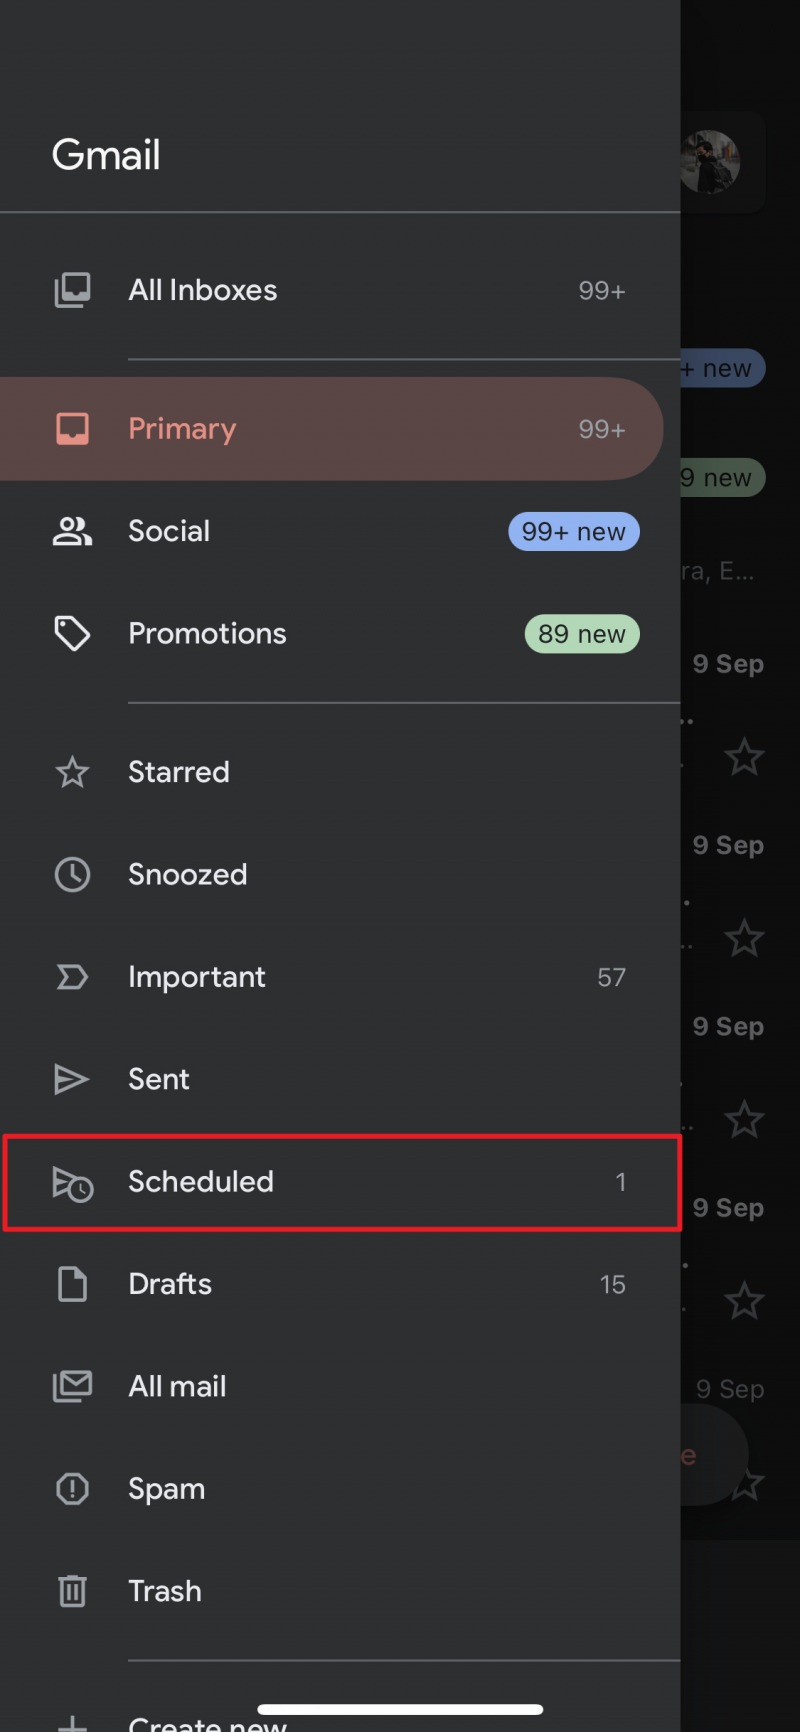800x1732 pixels.
Task: Tap the profile avatar picture
Action: [x=710, y=161]
